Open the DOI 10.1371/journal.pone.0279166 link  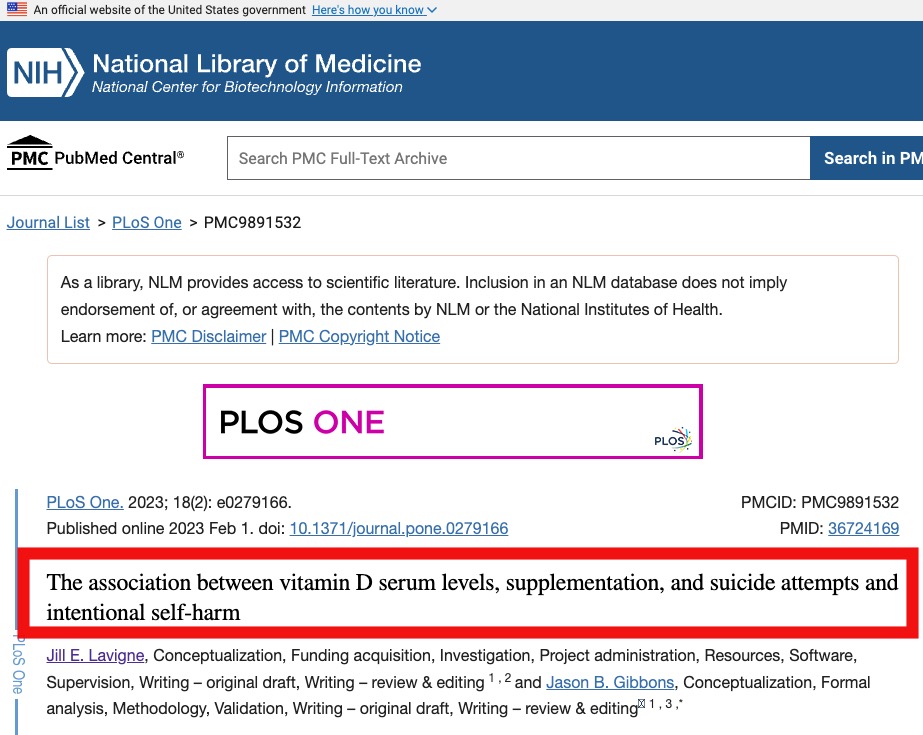(399, 528)
